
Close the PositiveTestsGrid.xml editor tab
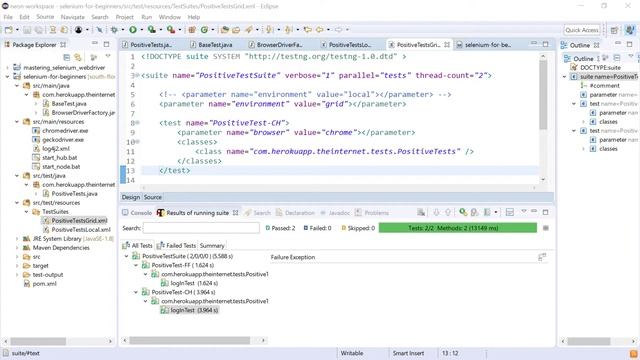[x=447, y=44]
